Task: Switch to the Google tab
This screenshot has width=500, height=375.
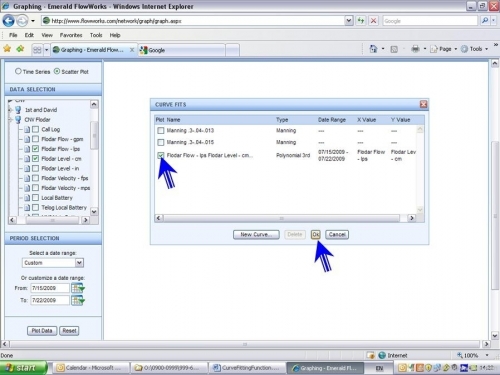Action: [x=182, y=50]
